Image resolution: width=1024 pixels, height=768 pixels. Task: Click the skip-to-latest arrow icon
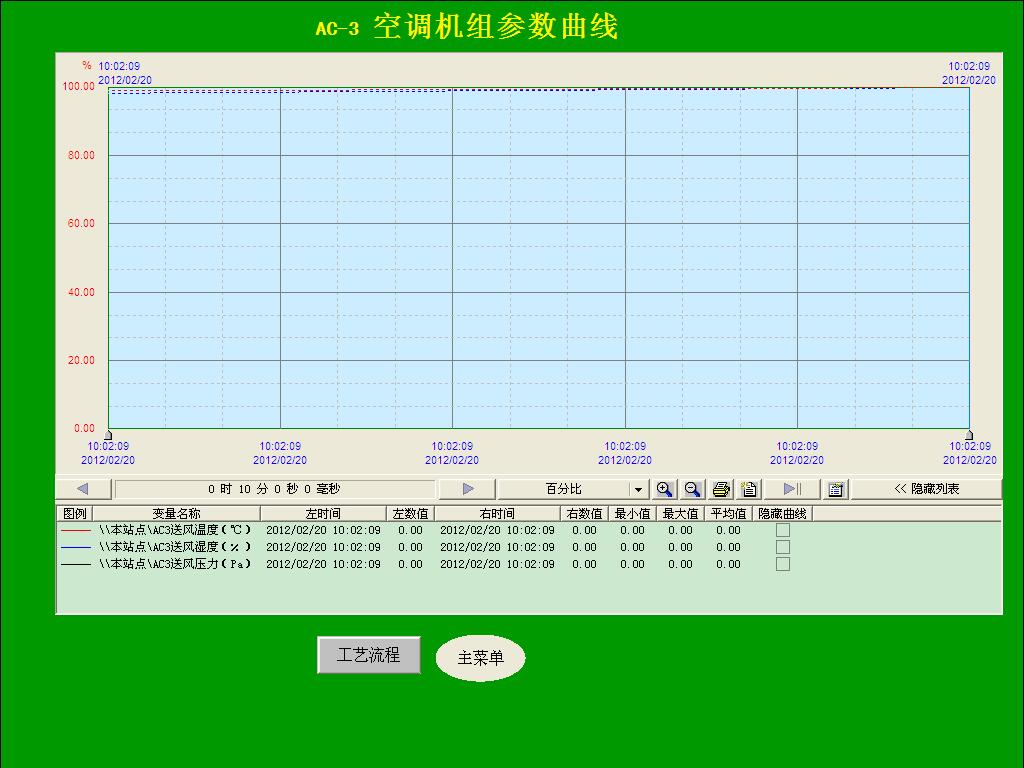coord(794,489)
